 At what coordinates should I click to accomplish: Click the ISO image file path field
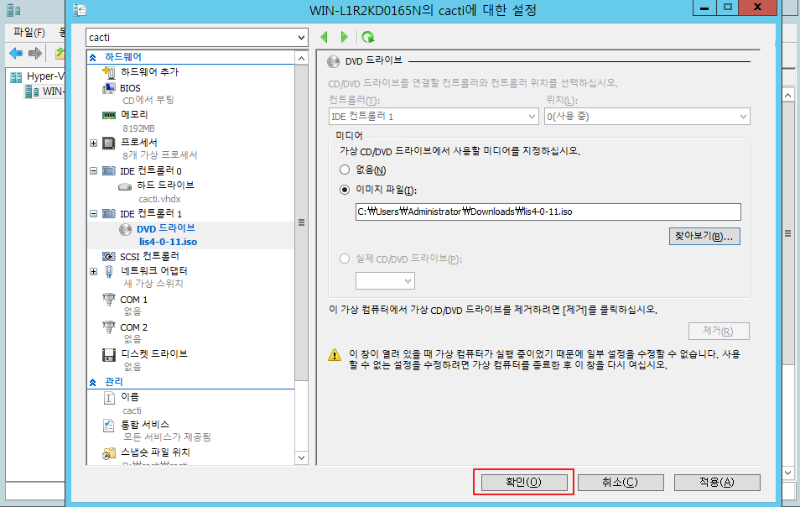click(x=547, y=211)
